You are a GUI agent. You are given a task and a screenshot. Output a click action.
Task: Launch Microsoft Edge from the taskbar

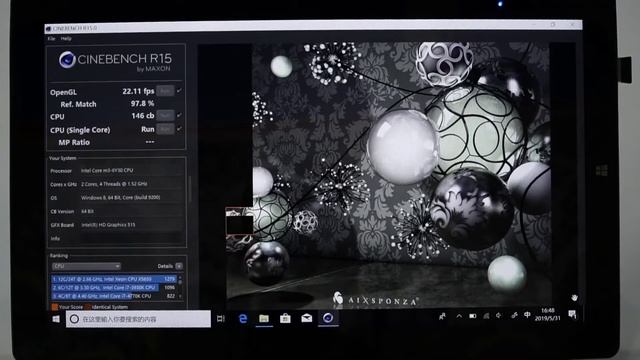243,319
